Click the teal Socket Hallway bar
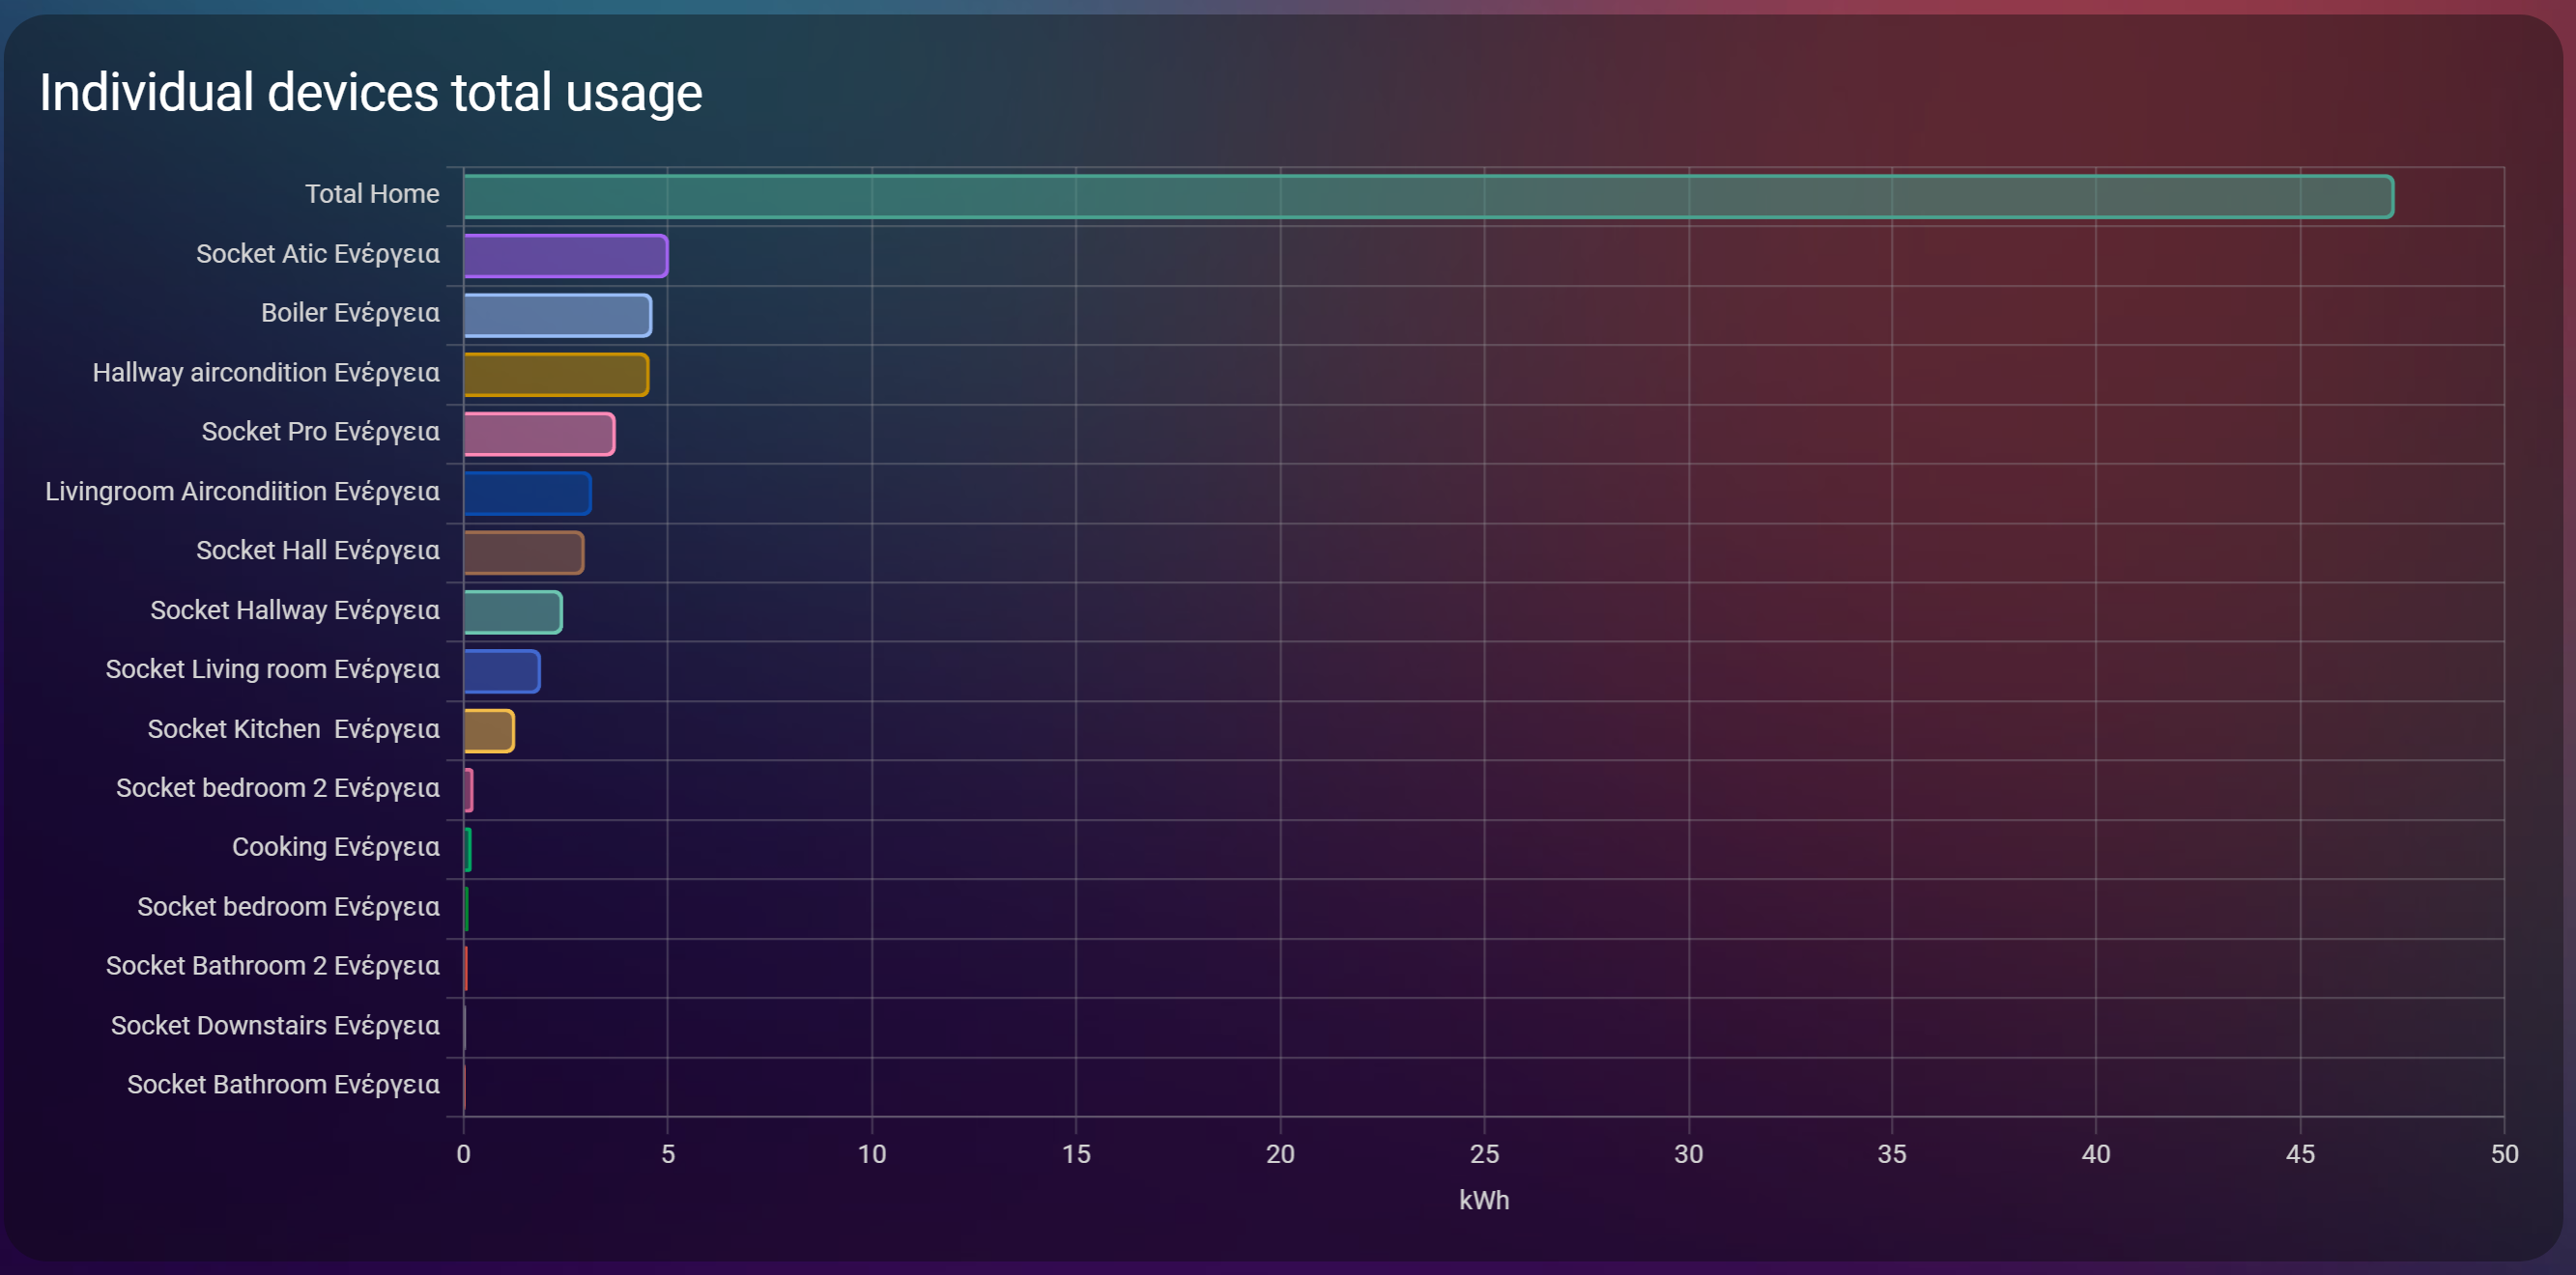Viewport: 2576px width, 1275px height. [x=512, y=612]
